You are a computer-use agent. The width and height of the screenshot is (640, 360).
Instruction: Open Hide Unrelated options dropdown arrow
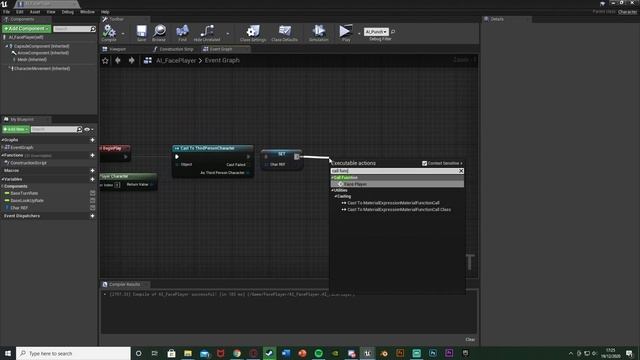[x=227, y=34]
